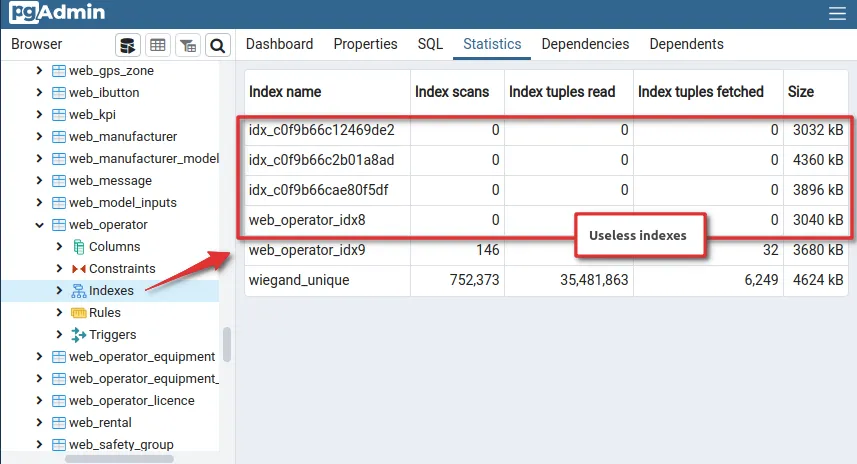This screenshot has width=857, height=464.
Task: Expand the web_rental tree node
Action: point(39,422)
